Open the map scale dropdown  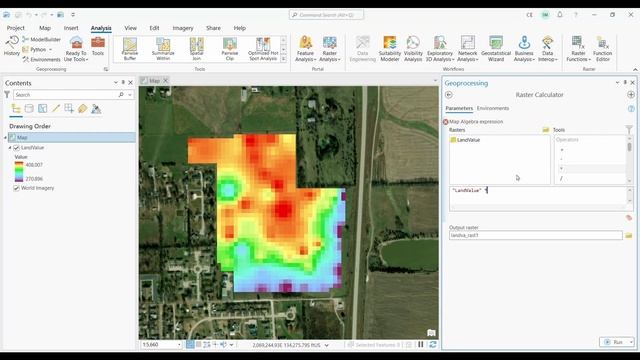[179, 345]
